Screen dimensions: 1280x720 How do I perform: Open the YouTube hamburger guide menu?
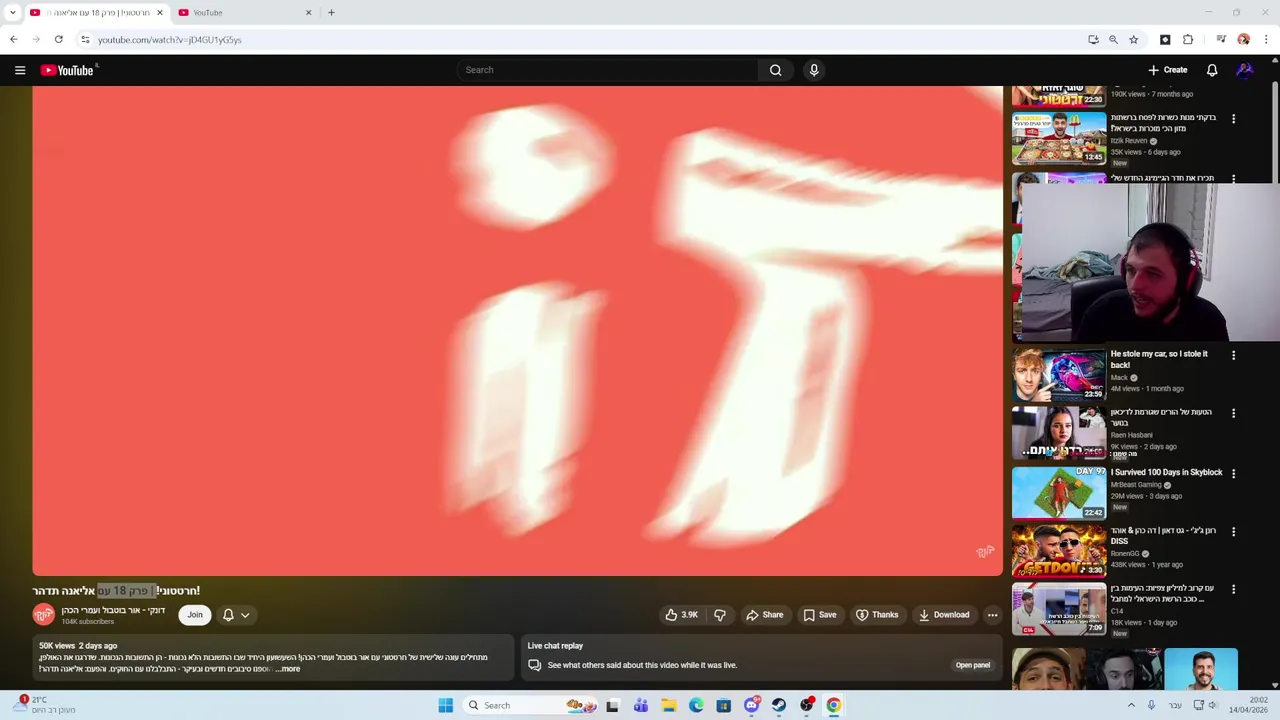point(20,70)
